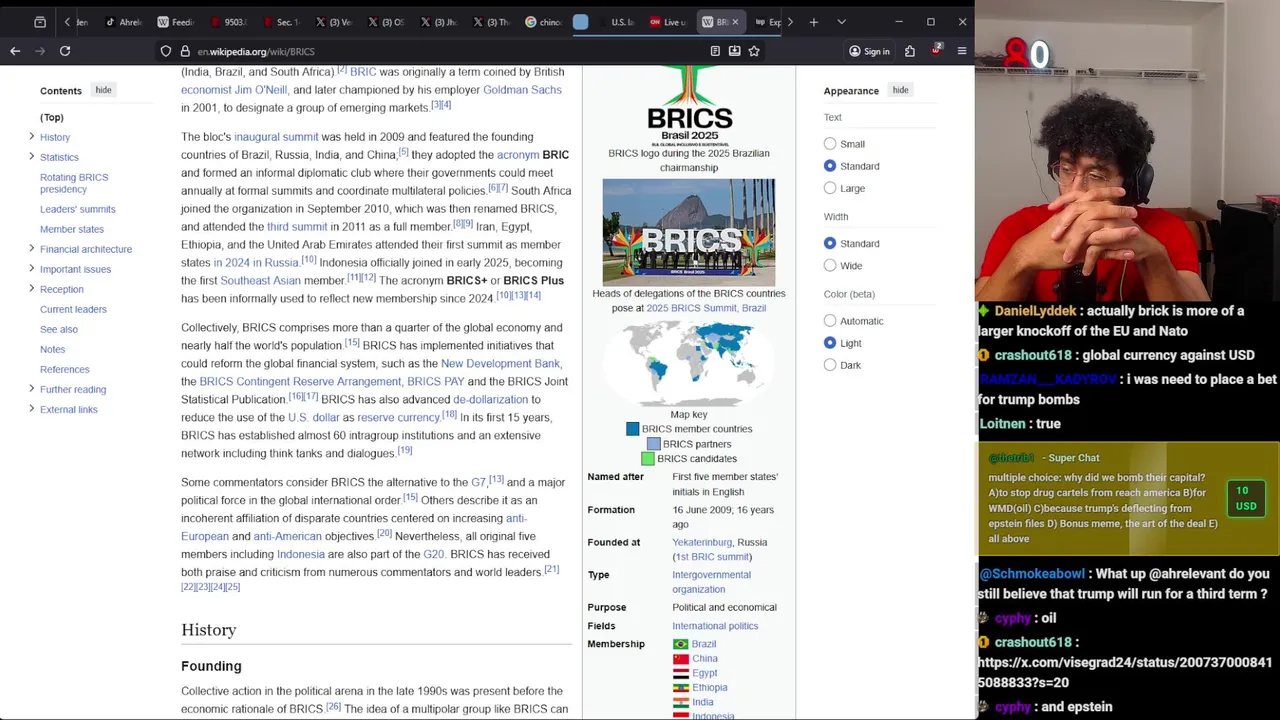
Task: Show site security padlock information
Action: [185, 51]
